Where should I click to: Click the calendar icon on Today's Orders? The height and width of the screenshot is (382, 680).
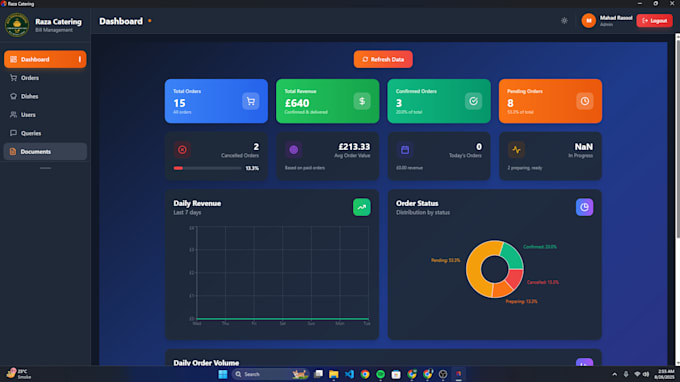(405, 150)
